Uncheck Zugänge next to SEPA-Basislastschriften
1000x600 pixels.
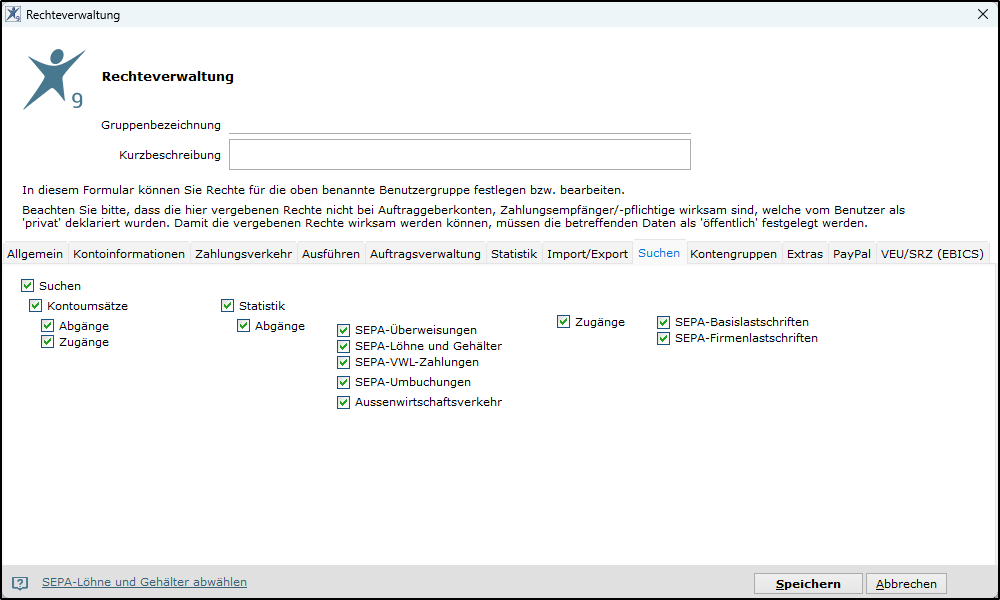563,321
